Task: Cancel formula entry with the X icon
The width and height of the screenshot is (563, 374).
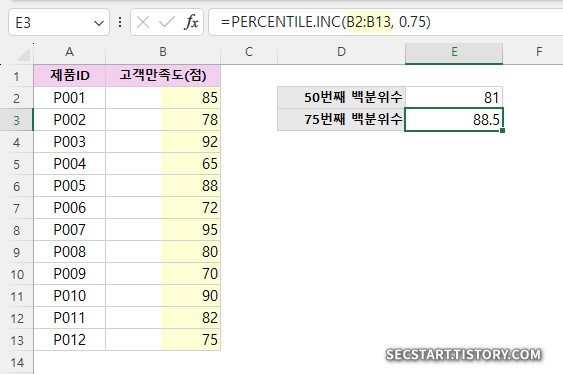Action: [x=143, y=23]
